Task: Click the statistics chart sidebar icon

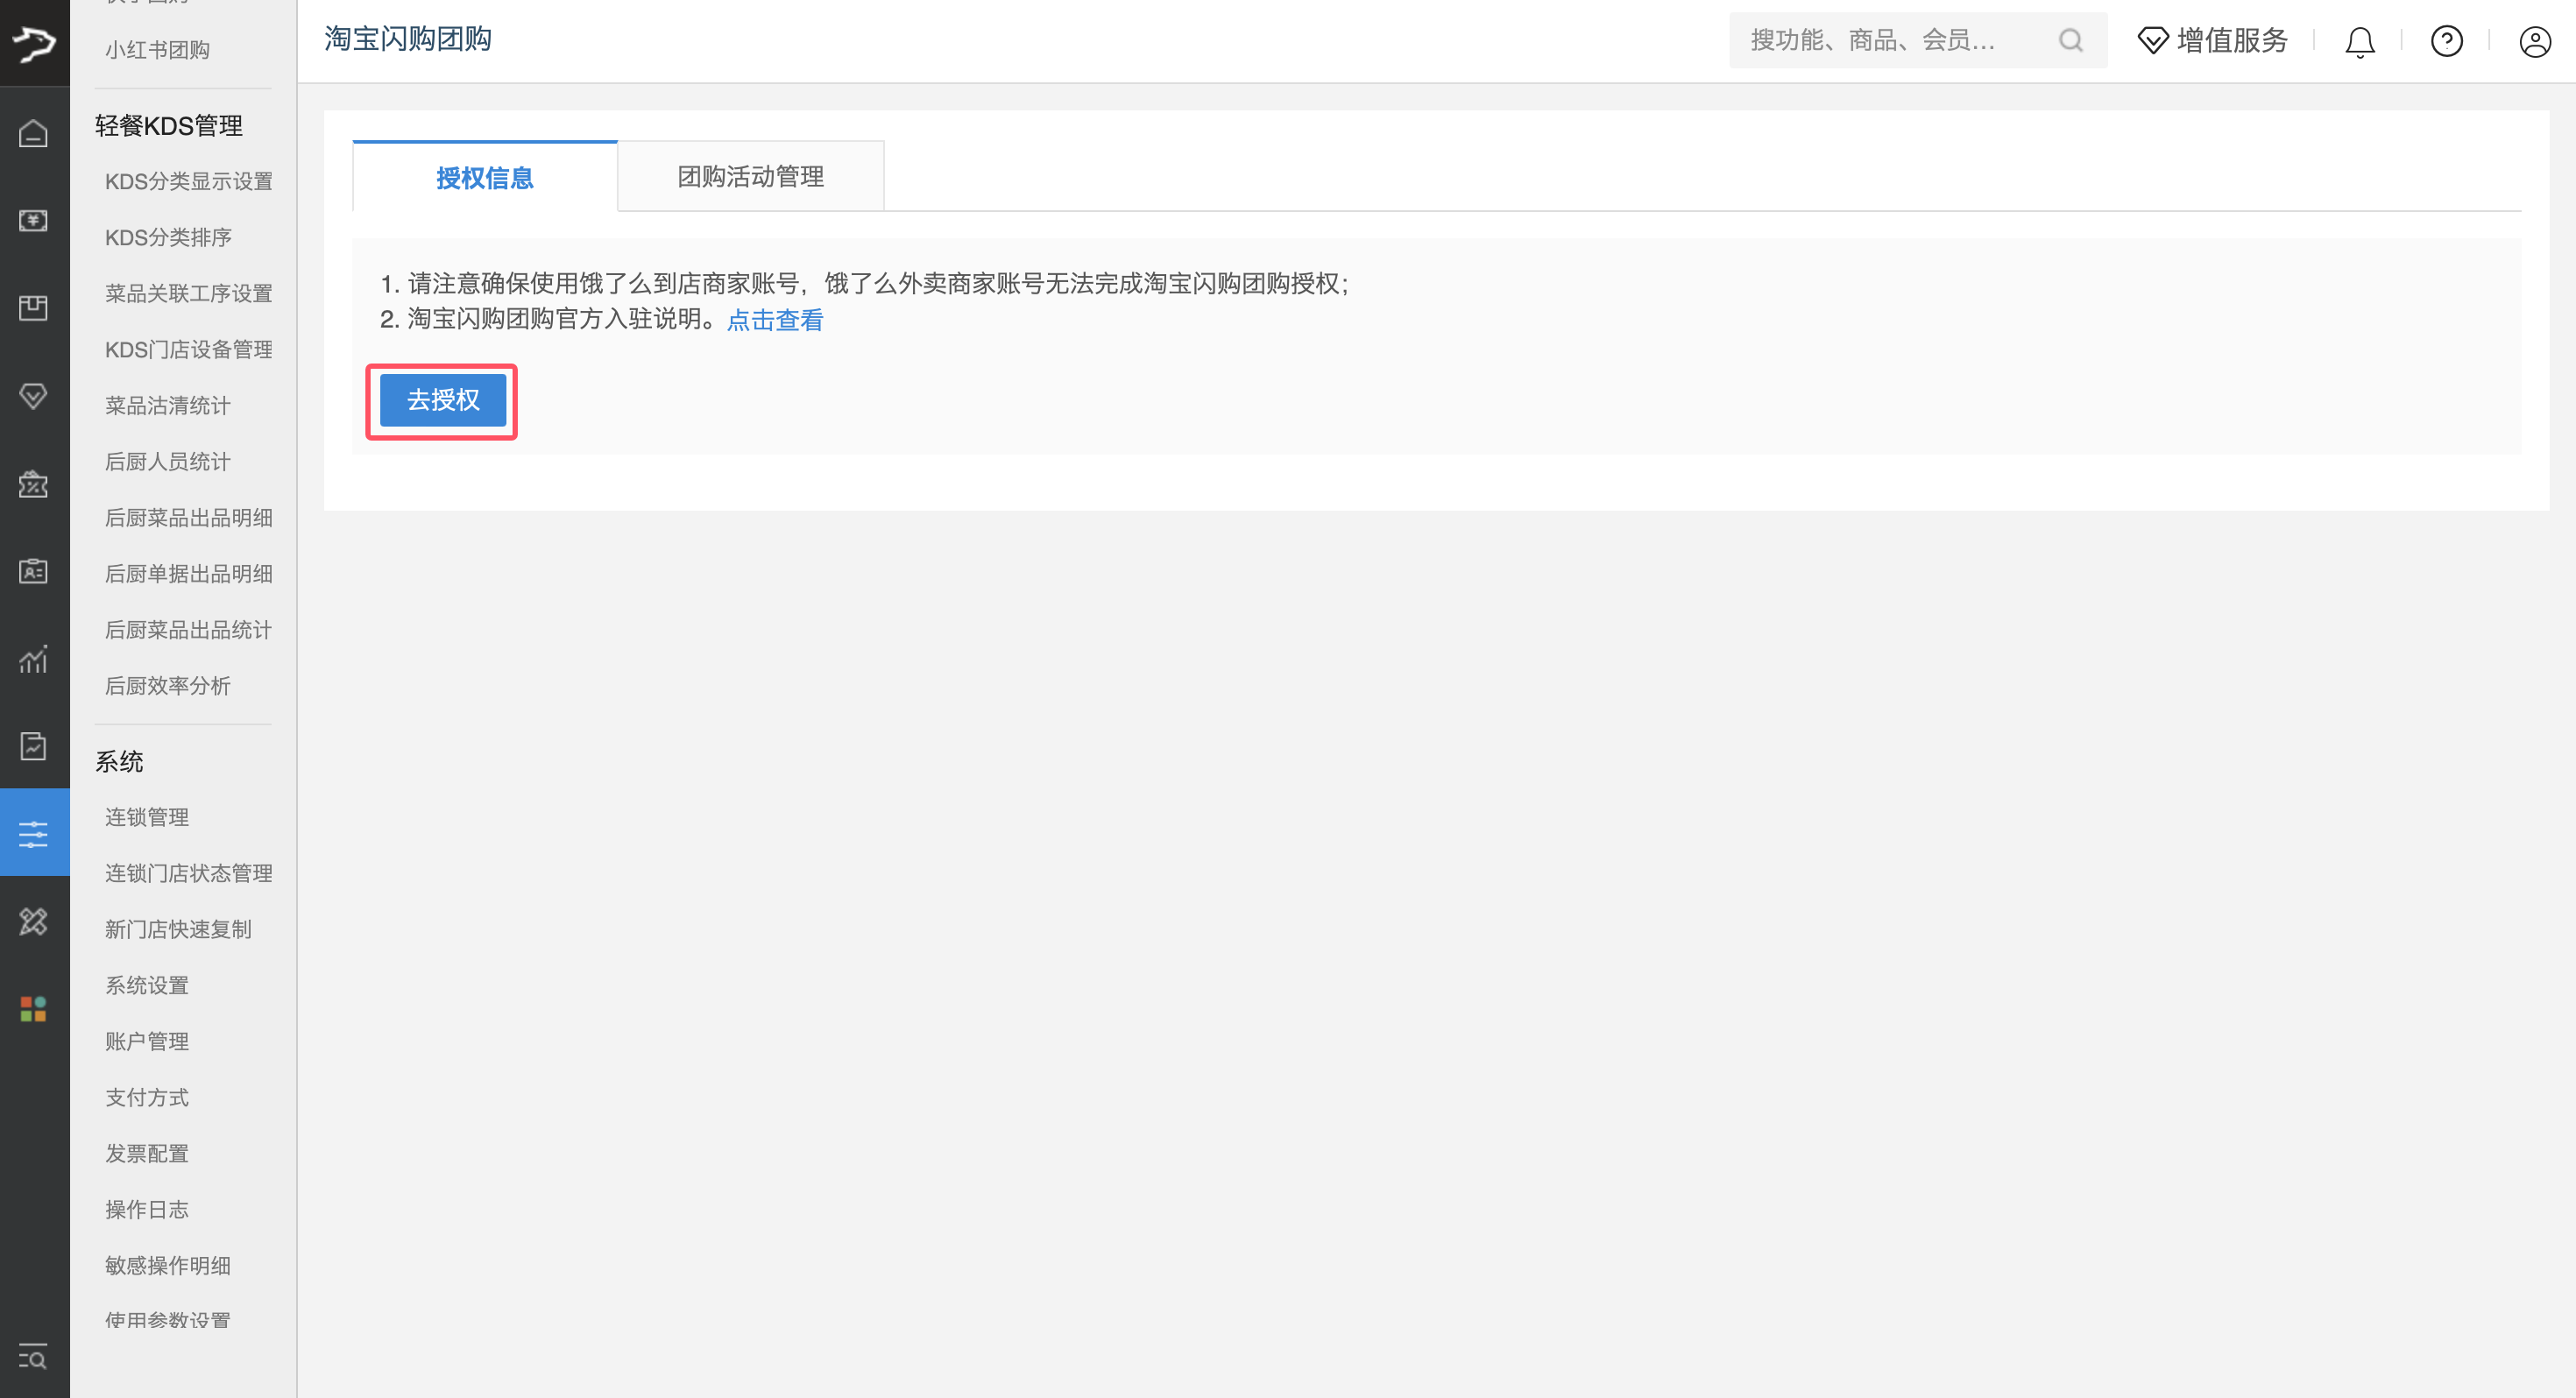Action: (x=34, y=659)
